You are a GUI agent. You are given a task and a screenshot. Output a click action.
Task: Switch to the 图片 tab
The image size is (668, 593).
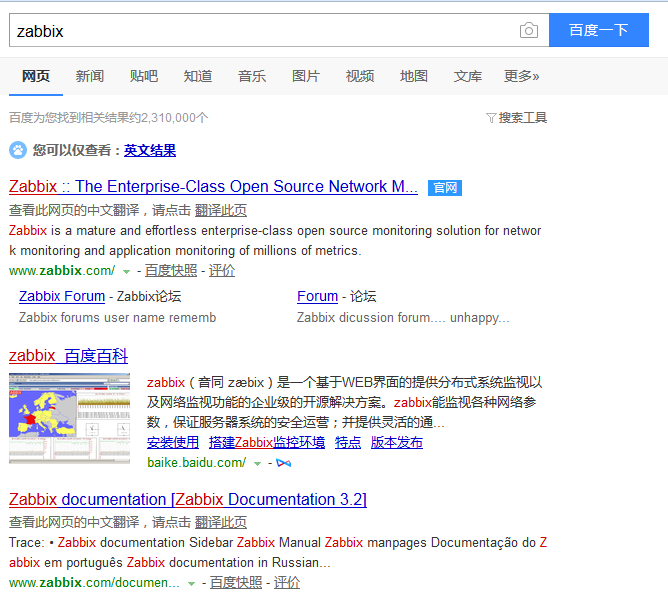(x=306, y=76)
